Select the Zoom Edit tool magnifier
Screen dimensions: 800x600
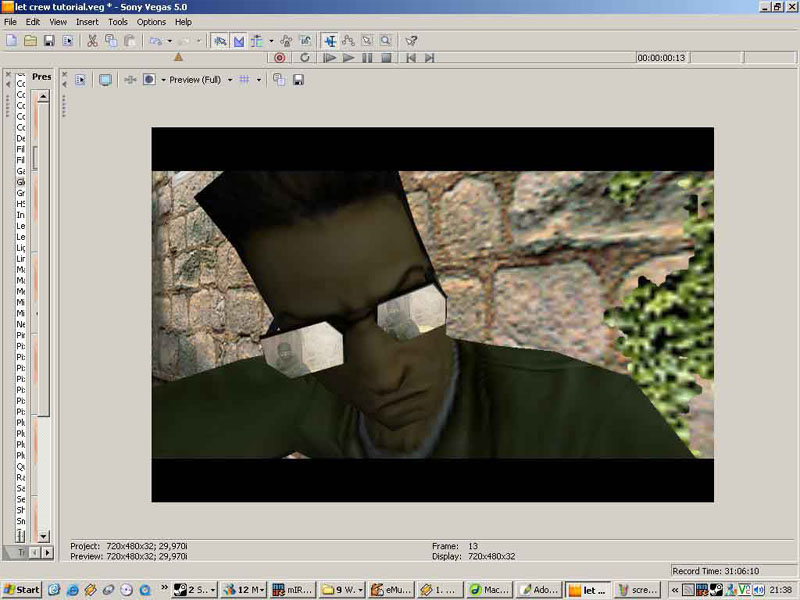(386, 41)
